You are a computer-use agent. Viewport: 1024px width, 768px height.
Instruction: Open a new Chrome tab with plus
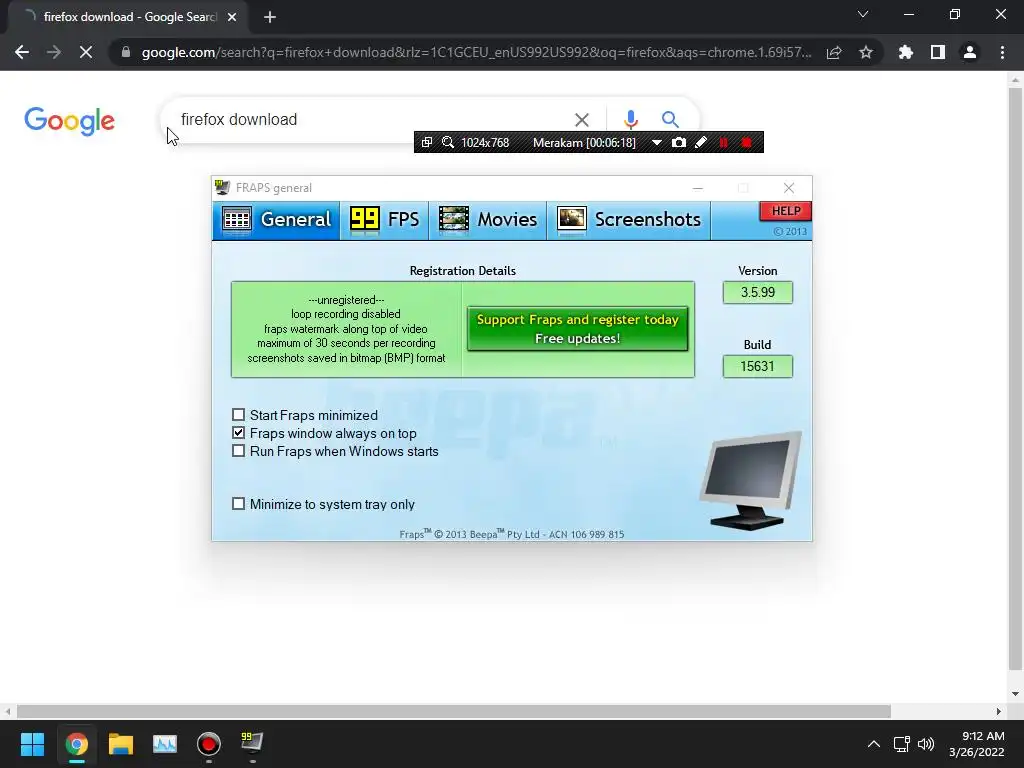(x=270, y=17)
